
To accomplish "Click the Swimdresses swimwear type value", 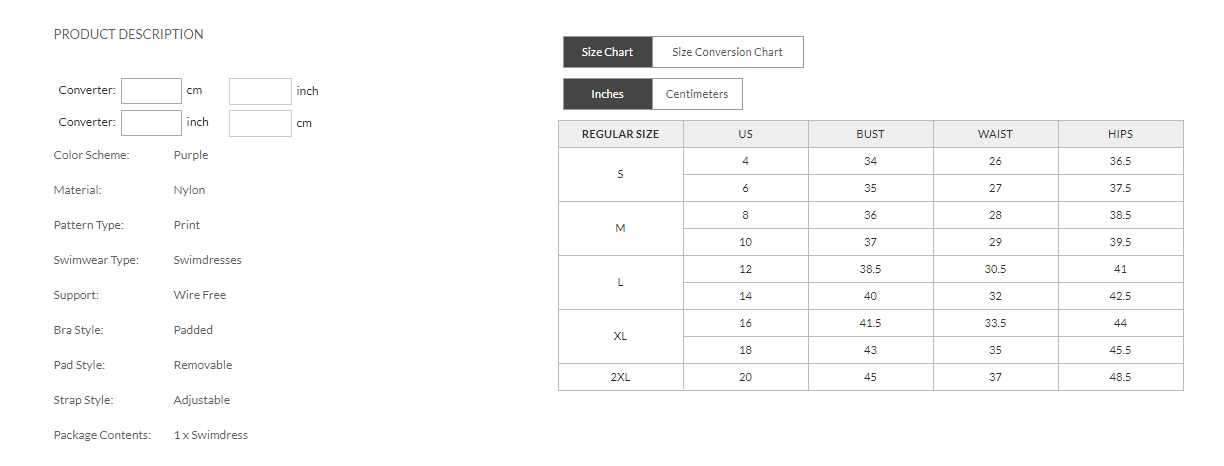I will point(207,260).
